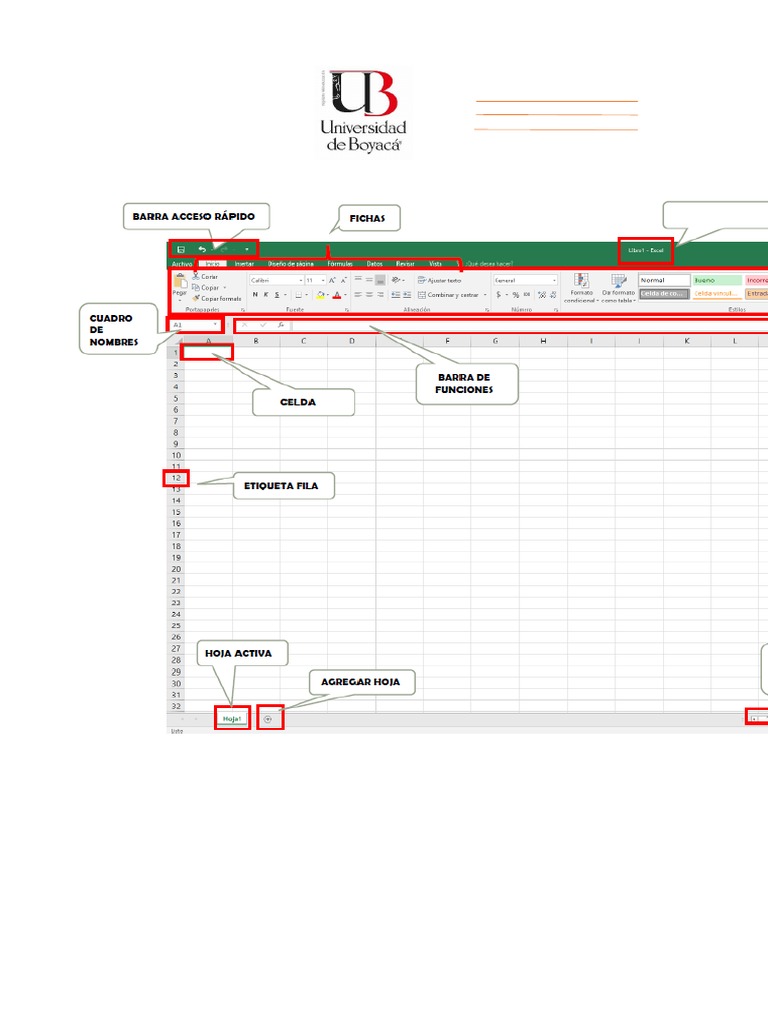768x1024 pixels.
Task: Apply the Bueno cell style
Action: [718, 280]
